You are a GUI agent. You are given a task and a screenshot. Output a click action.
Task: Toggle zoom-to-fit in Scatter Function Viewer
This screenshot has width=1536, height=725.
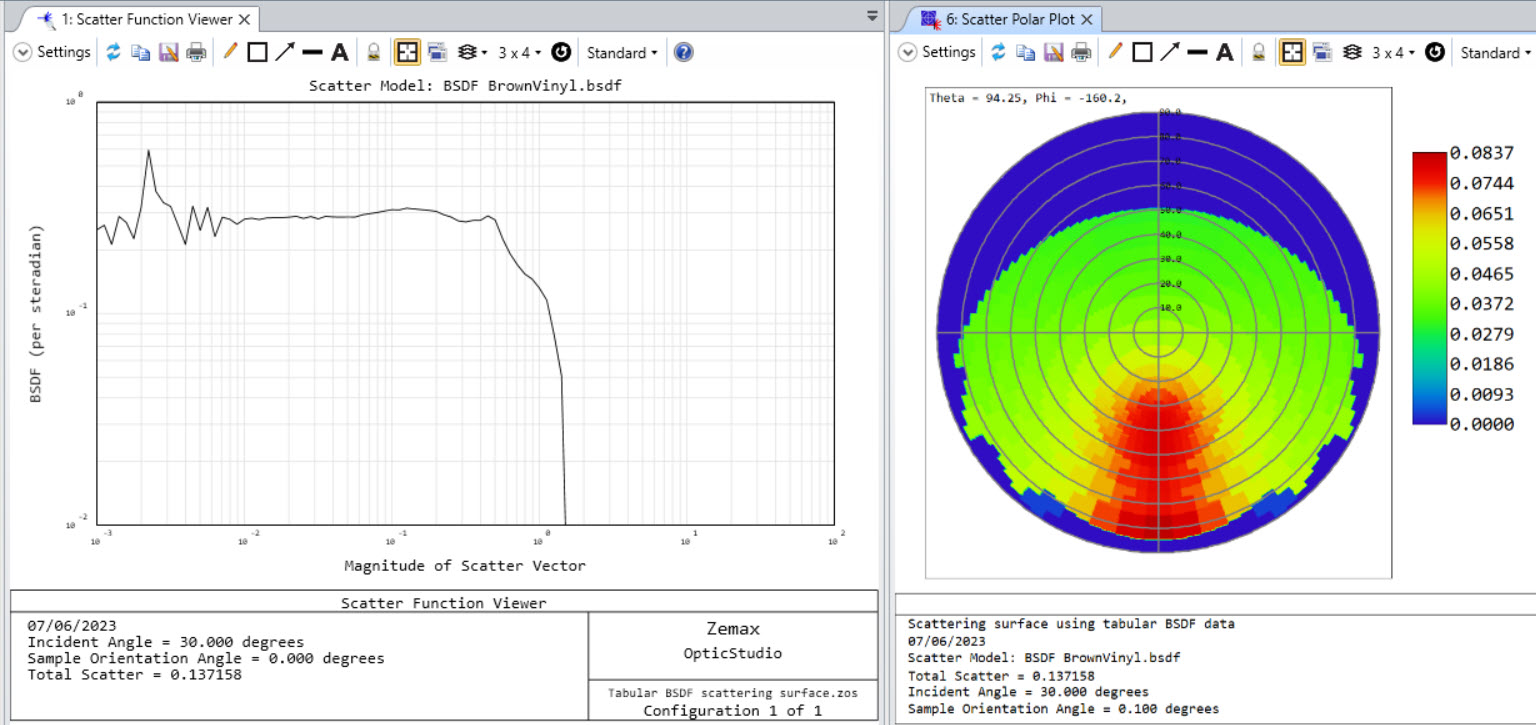pyautogui.click(x=407, y=52)
